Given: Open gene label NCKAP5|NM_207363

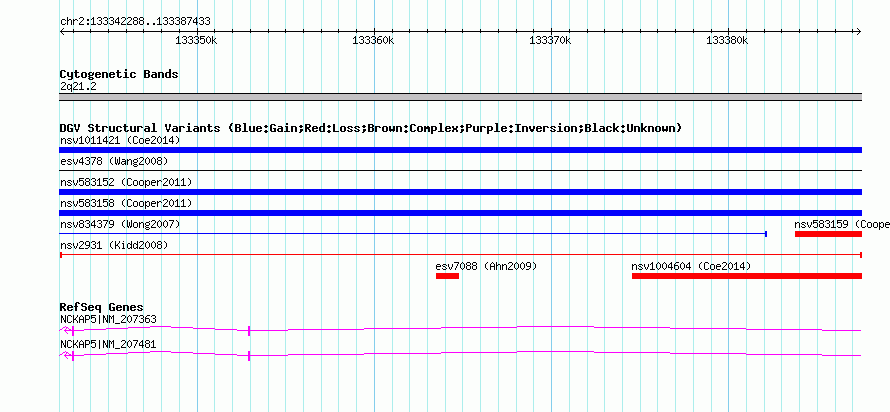Looking at the screenshot, I should pos(108,319).
